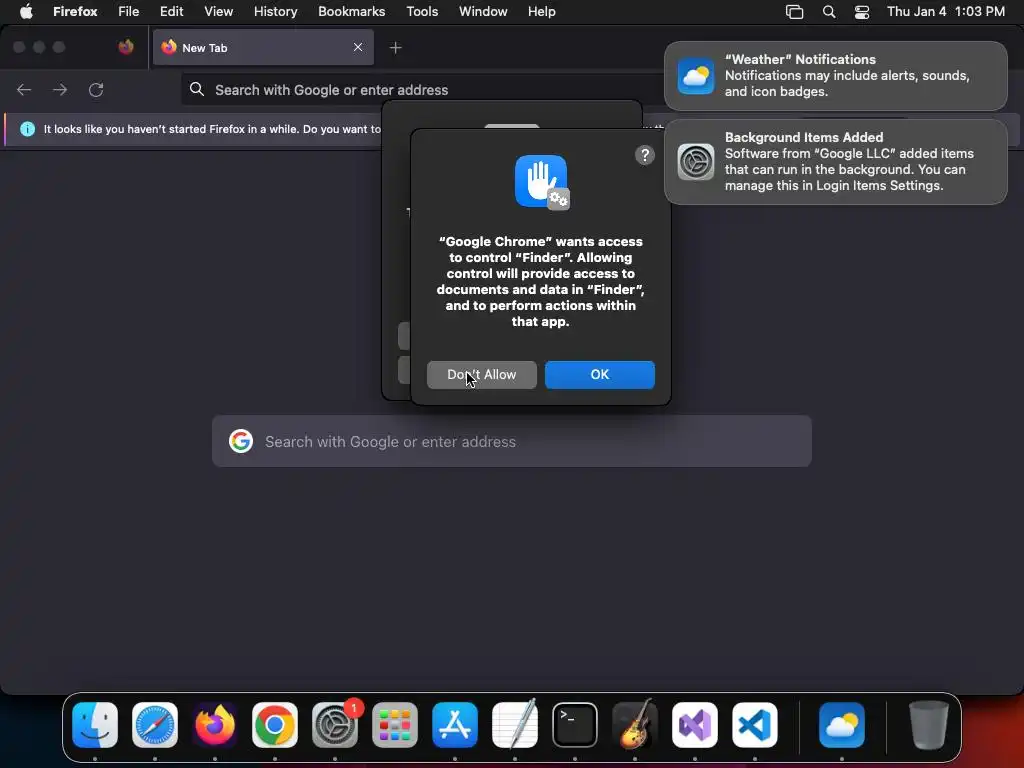Open the Background Items Added notification
The height and width of the screenshot is (768, 1024).
pos(836,162)
